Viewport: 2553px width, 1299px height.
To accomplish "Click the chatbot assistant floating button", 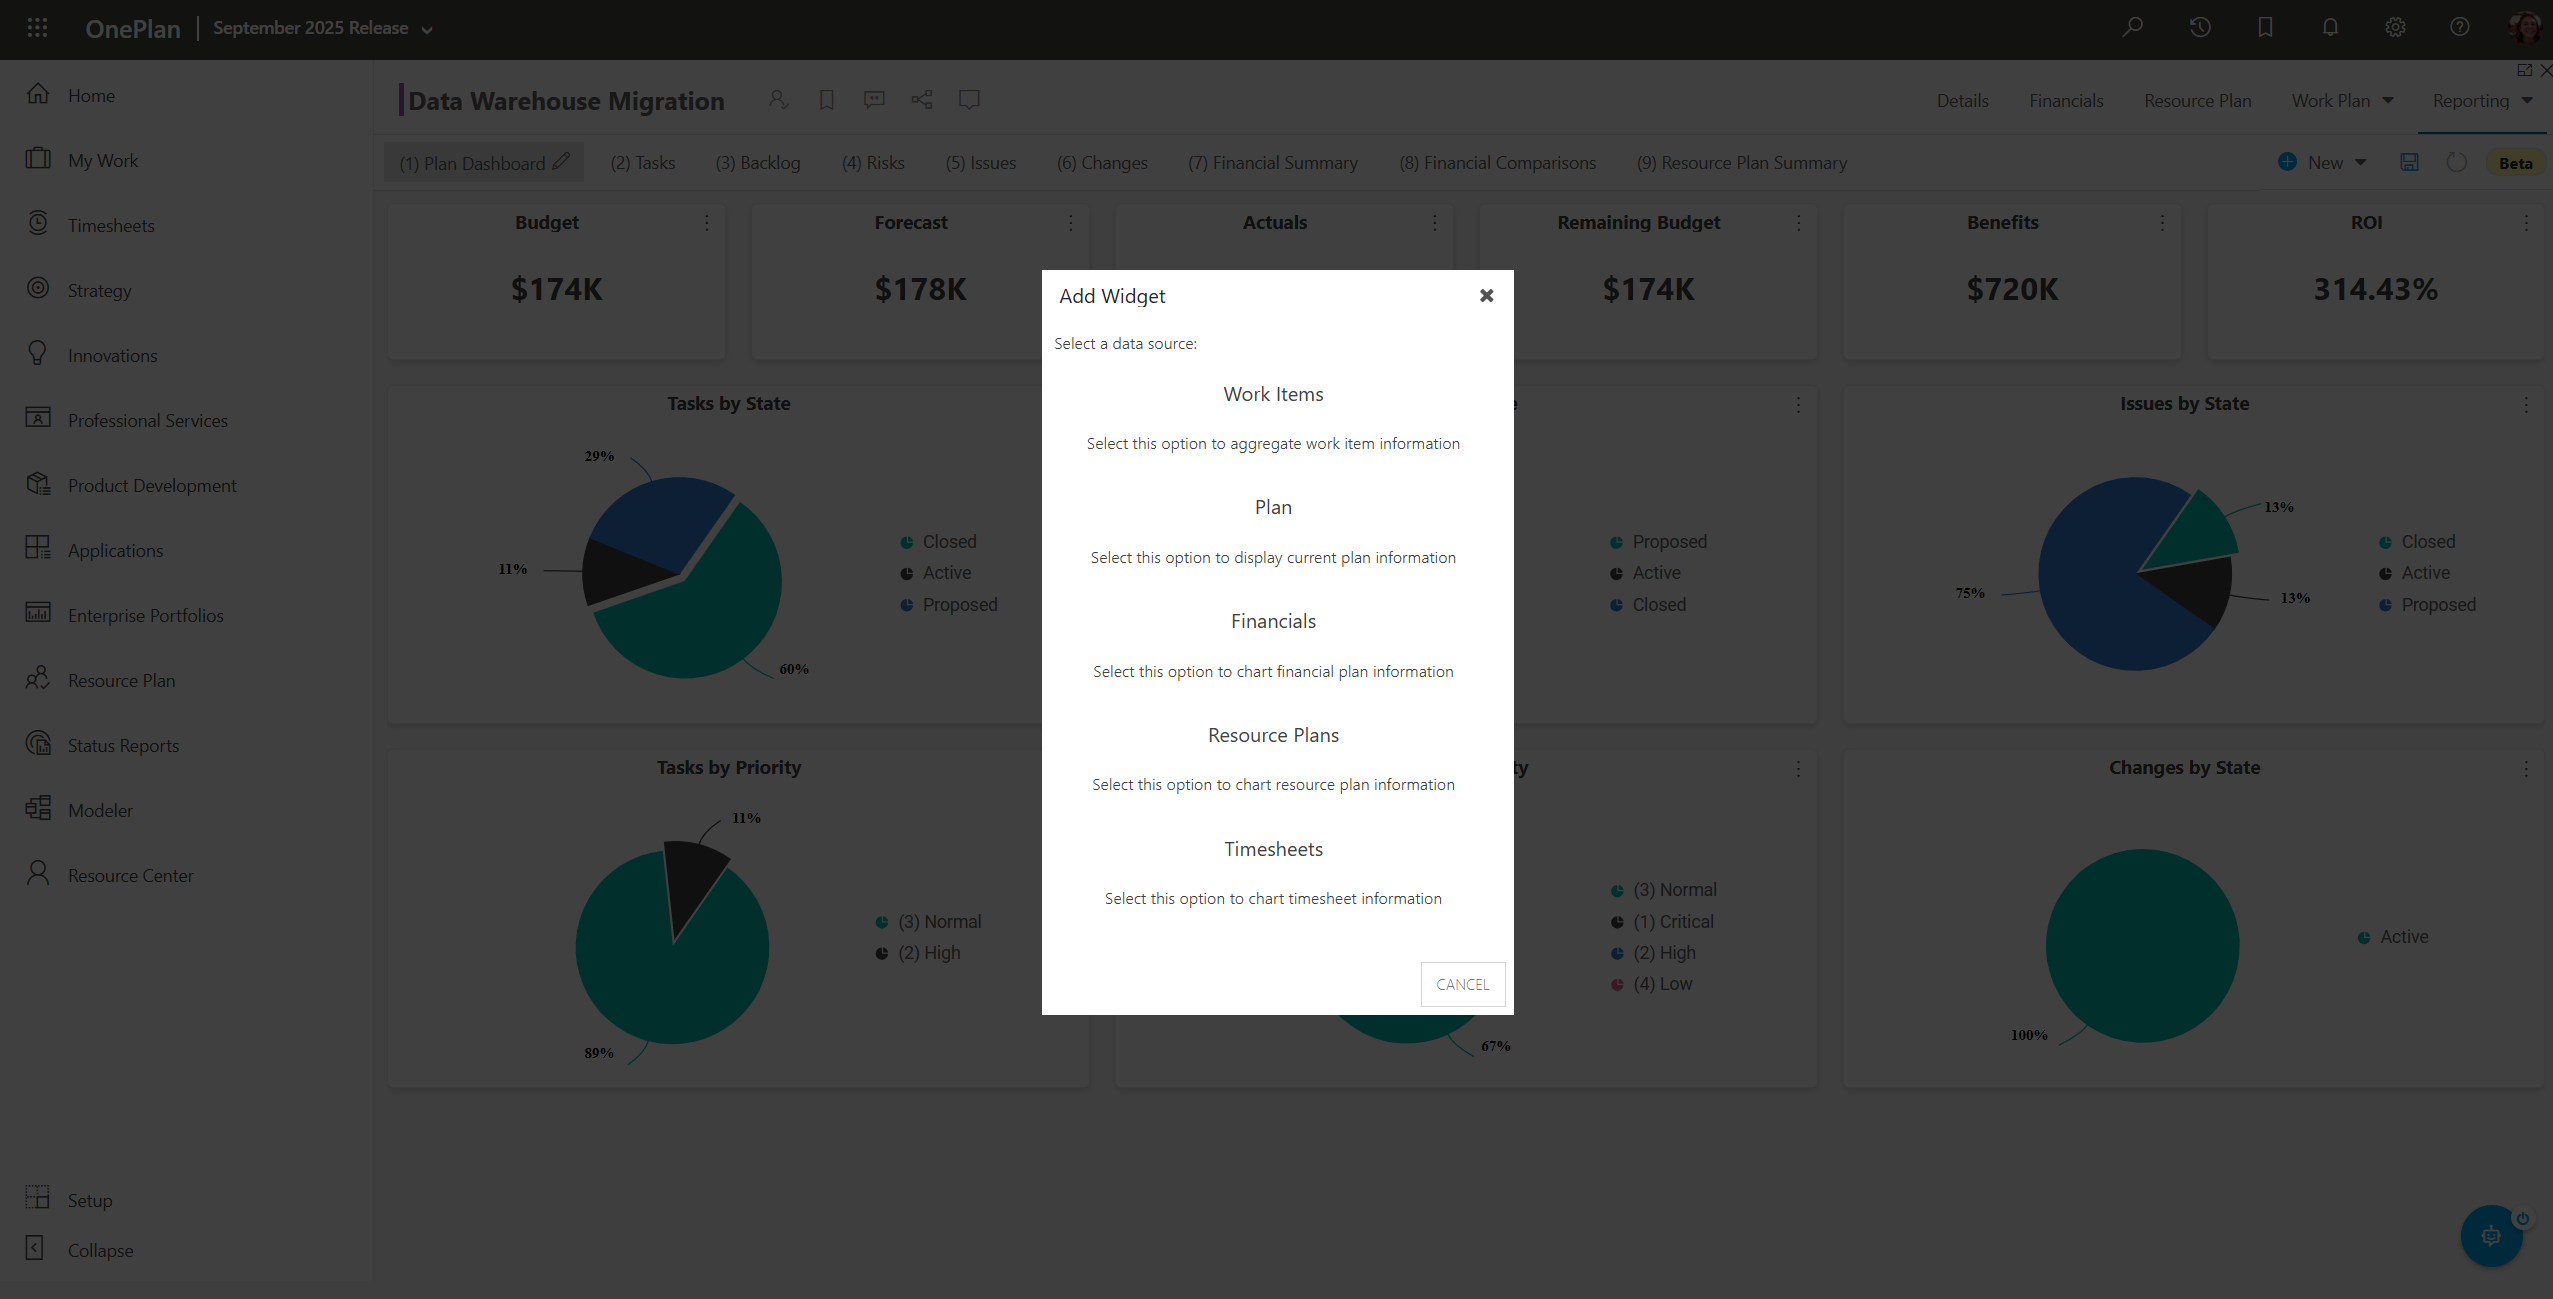I will [x=2490, y=1236].
